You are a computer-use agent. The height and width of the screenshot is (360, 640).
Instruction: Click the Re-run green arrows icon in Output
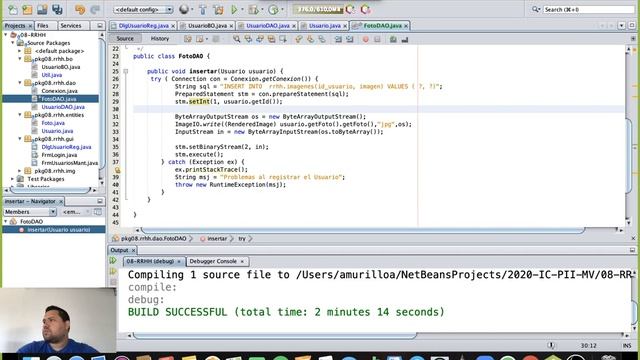113,260
